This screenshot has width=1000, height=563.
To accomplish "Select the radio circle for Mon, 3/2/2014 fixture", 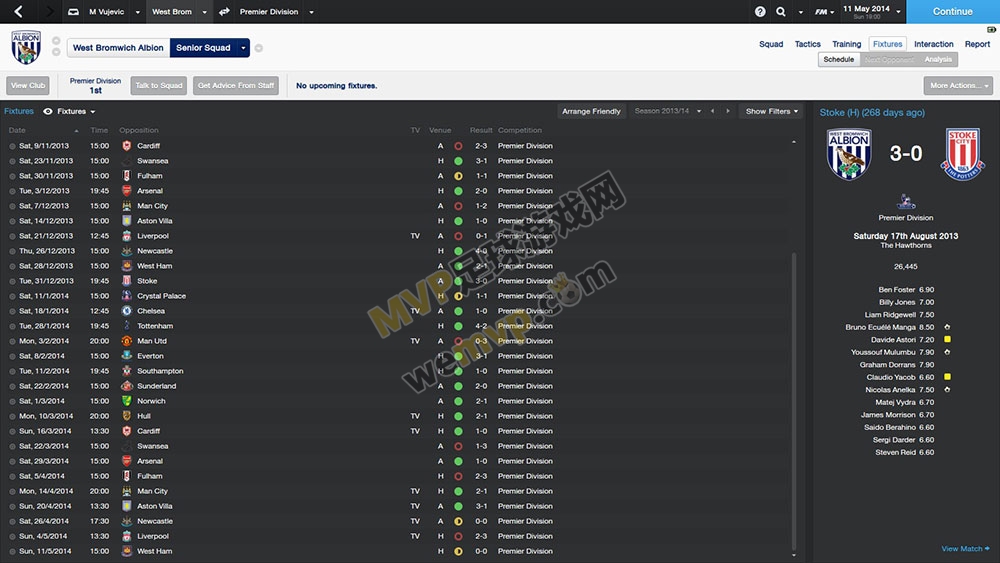I will coord(12,341).
